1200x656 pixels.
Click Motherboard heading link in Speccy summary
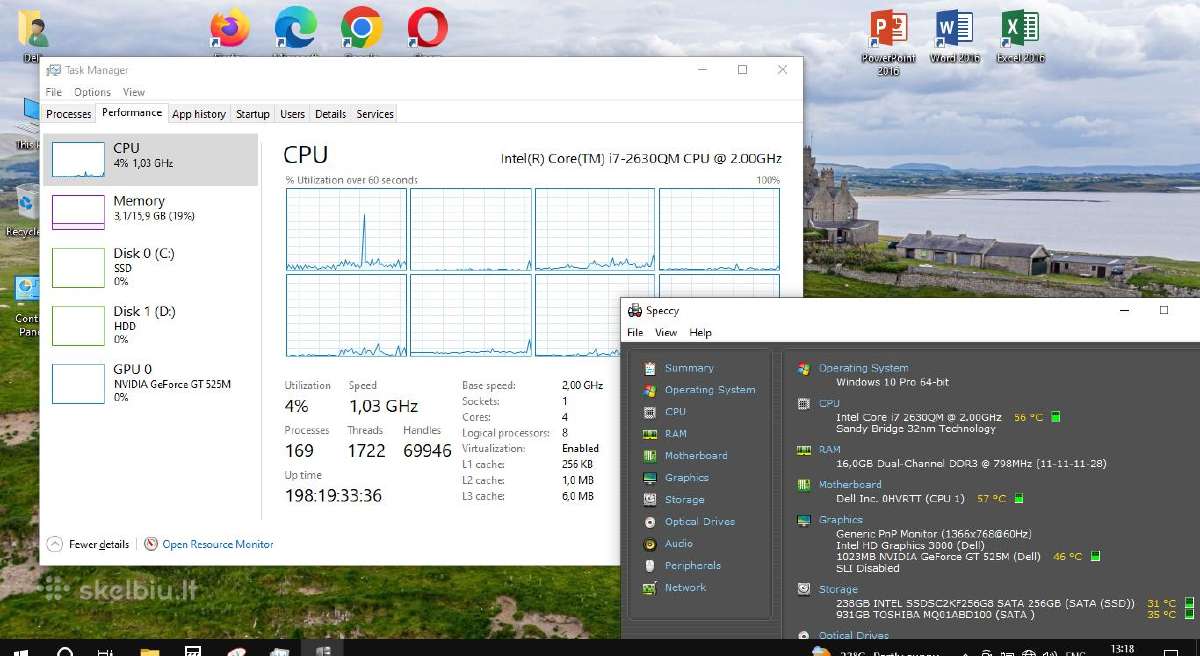coord(850,485)
